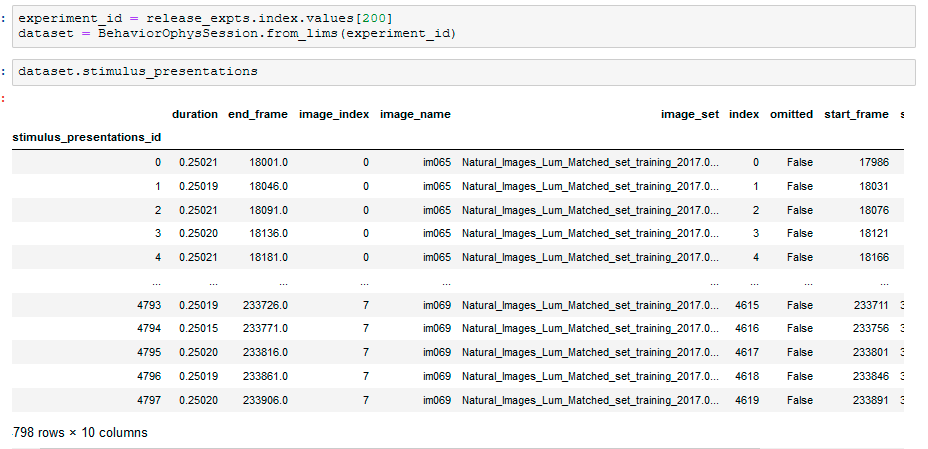Select end_frame value 18001.0
The width and height of the screenshot is (928, 449).
[269, 162]
